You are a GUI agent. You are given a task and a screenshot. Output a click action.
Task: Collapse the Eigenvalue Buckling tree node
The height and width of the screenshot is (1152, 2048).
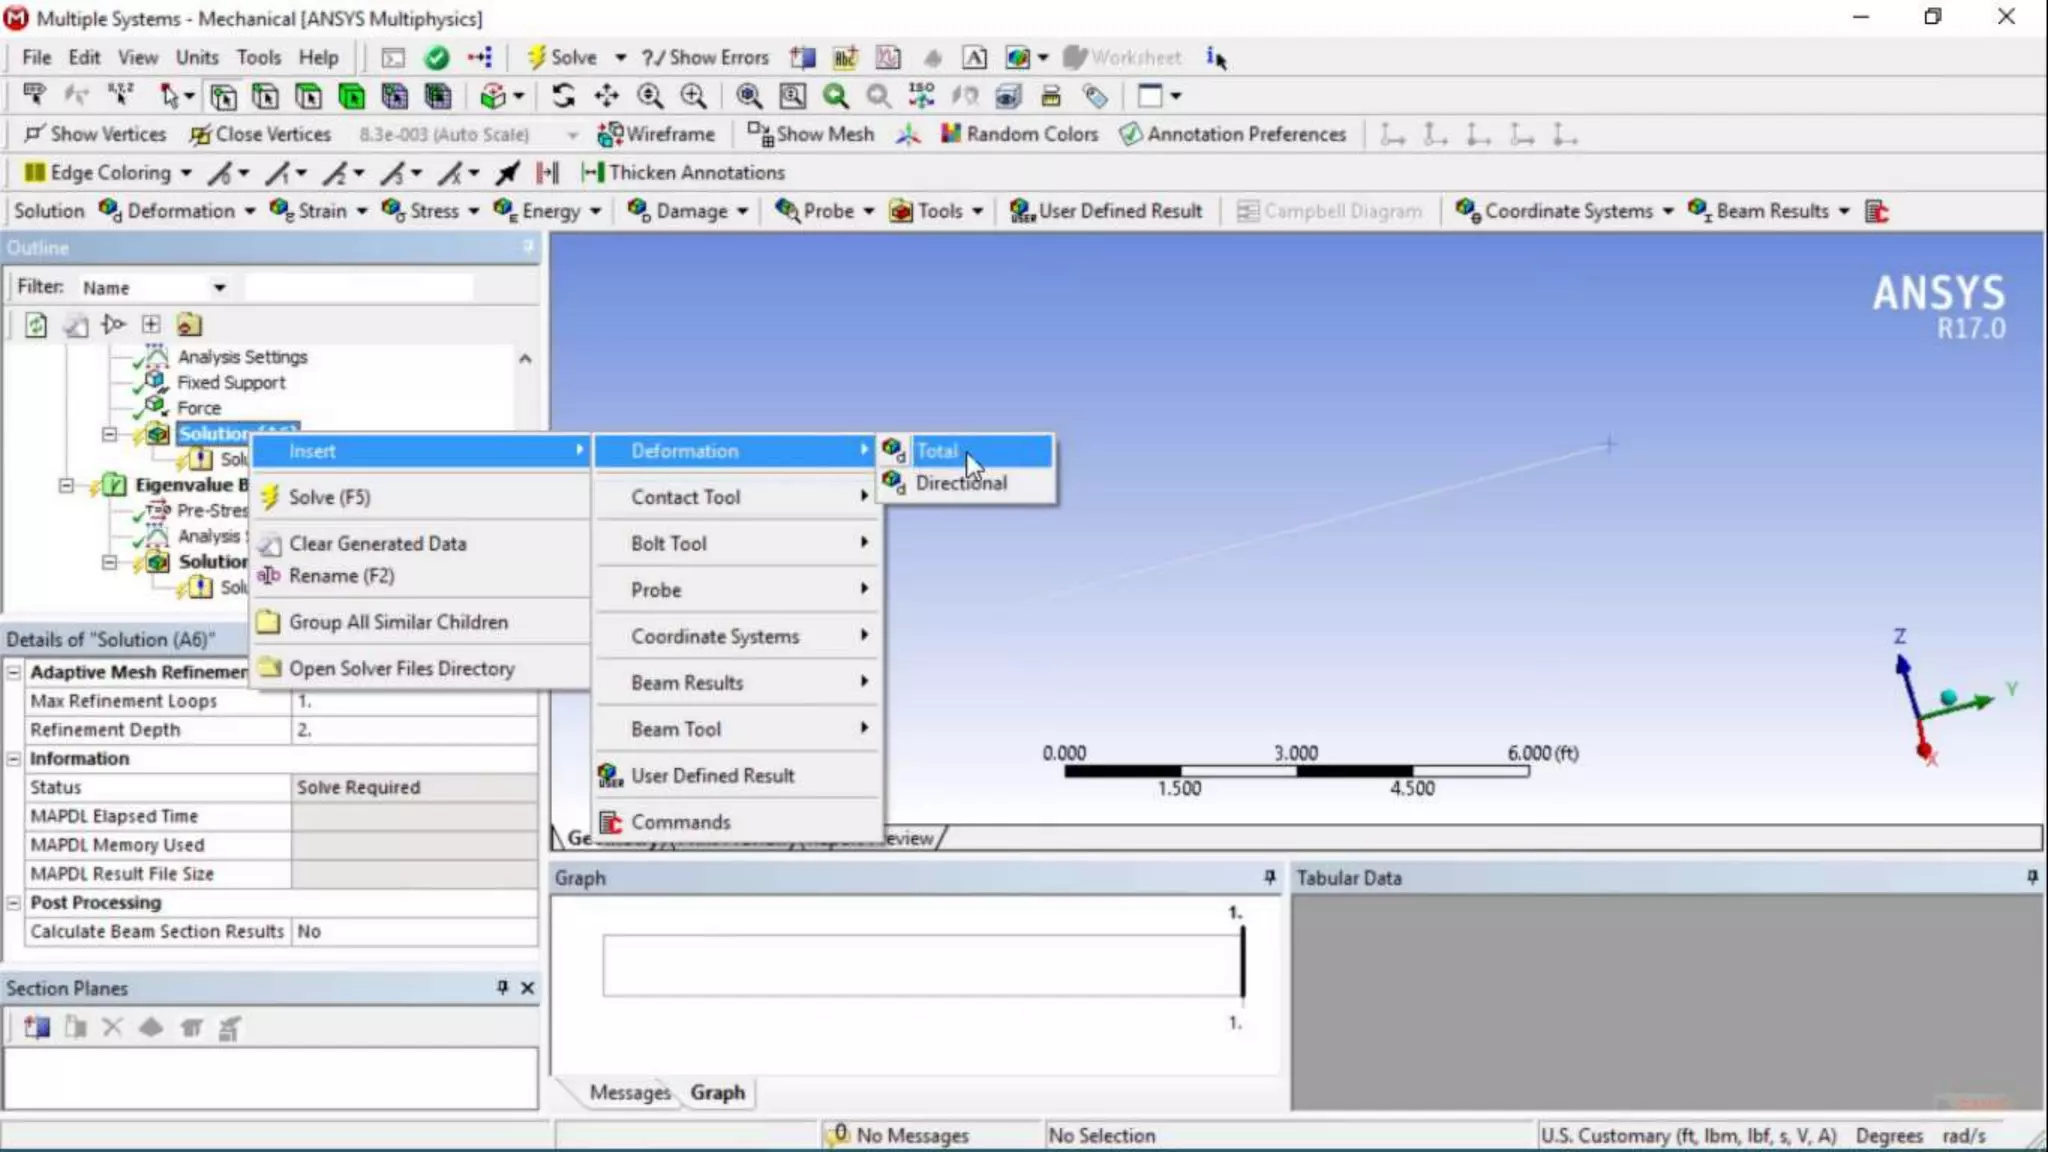(66, 485)
